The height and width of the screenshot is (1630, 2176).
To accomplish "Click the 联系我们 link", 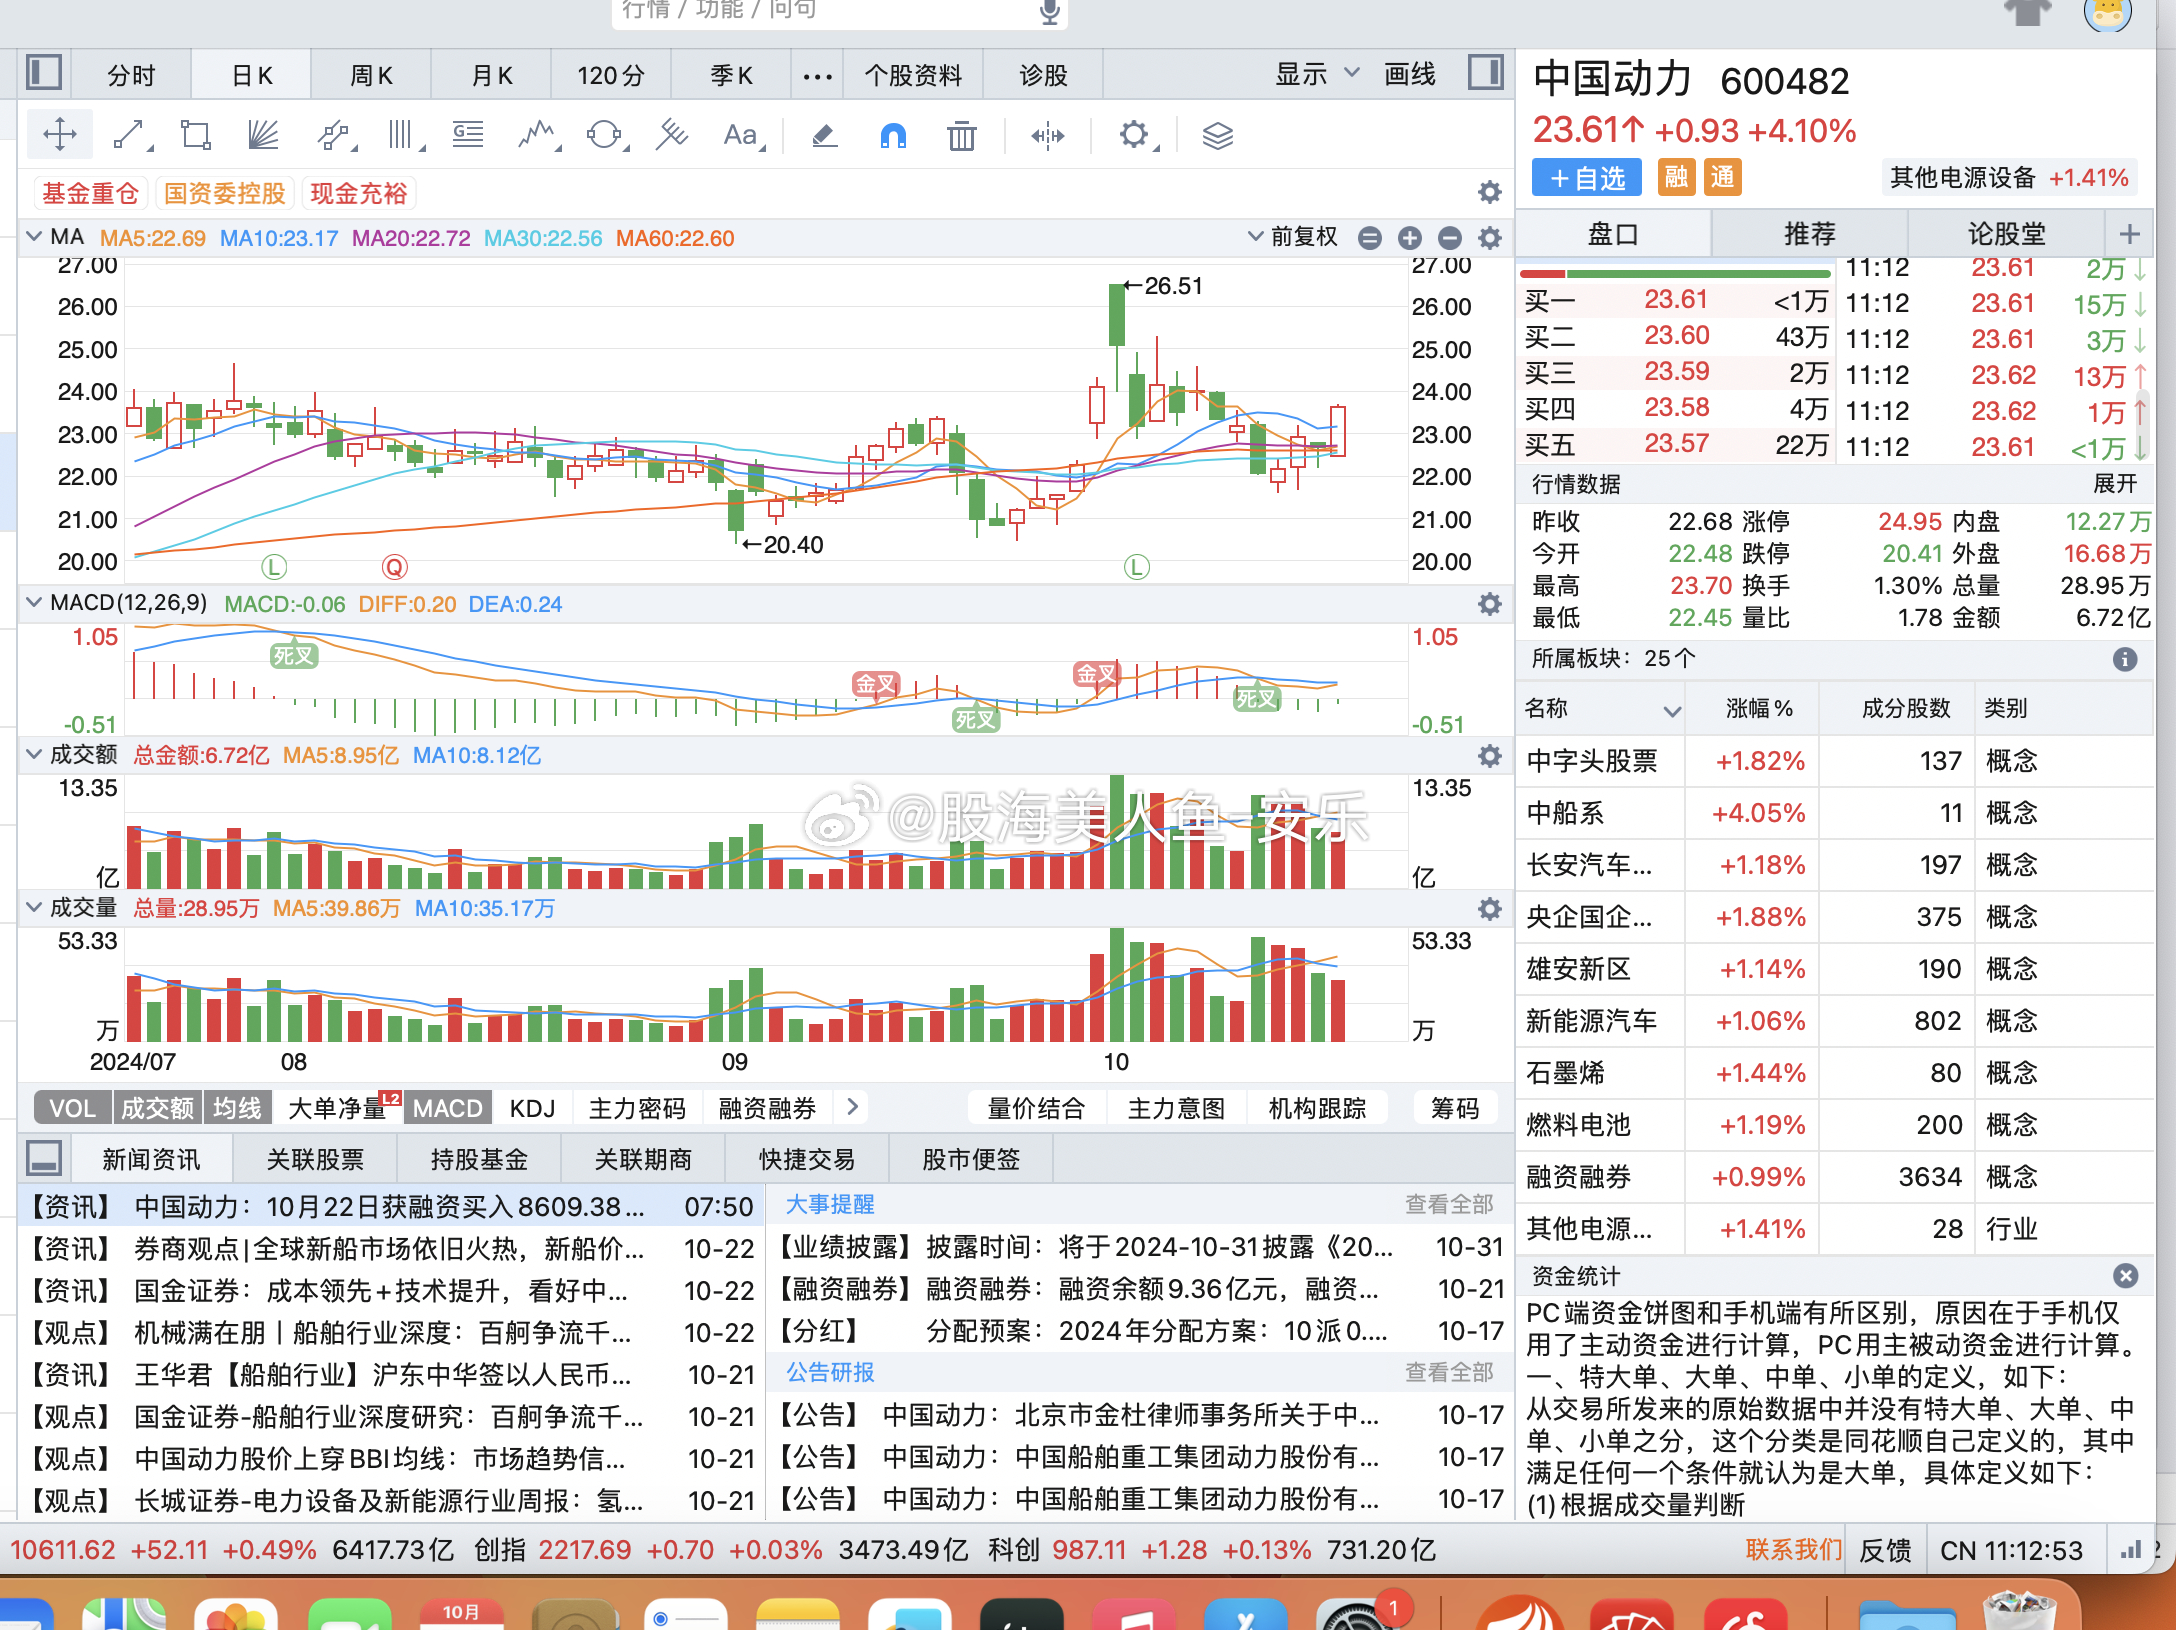I will click(1794, 1550).
